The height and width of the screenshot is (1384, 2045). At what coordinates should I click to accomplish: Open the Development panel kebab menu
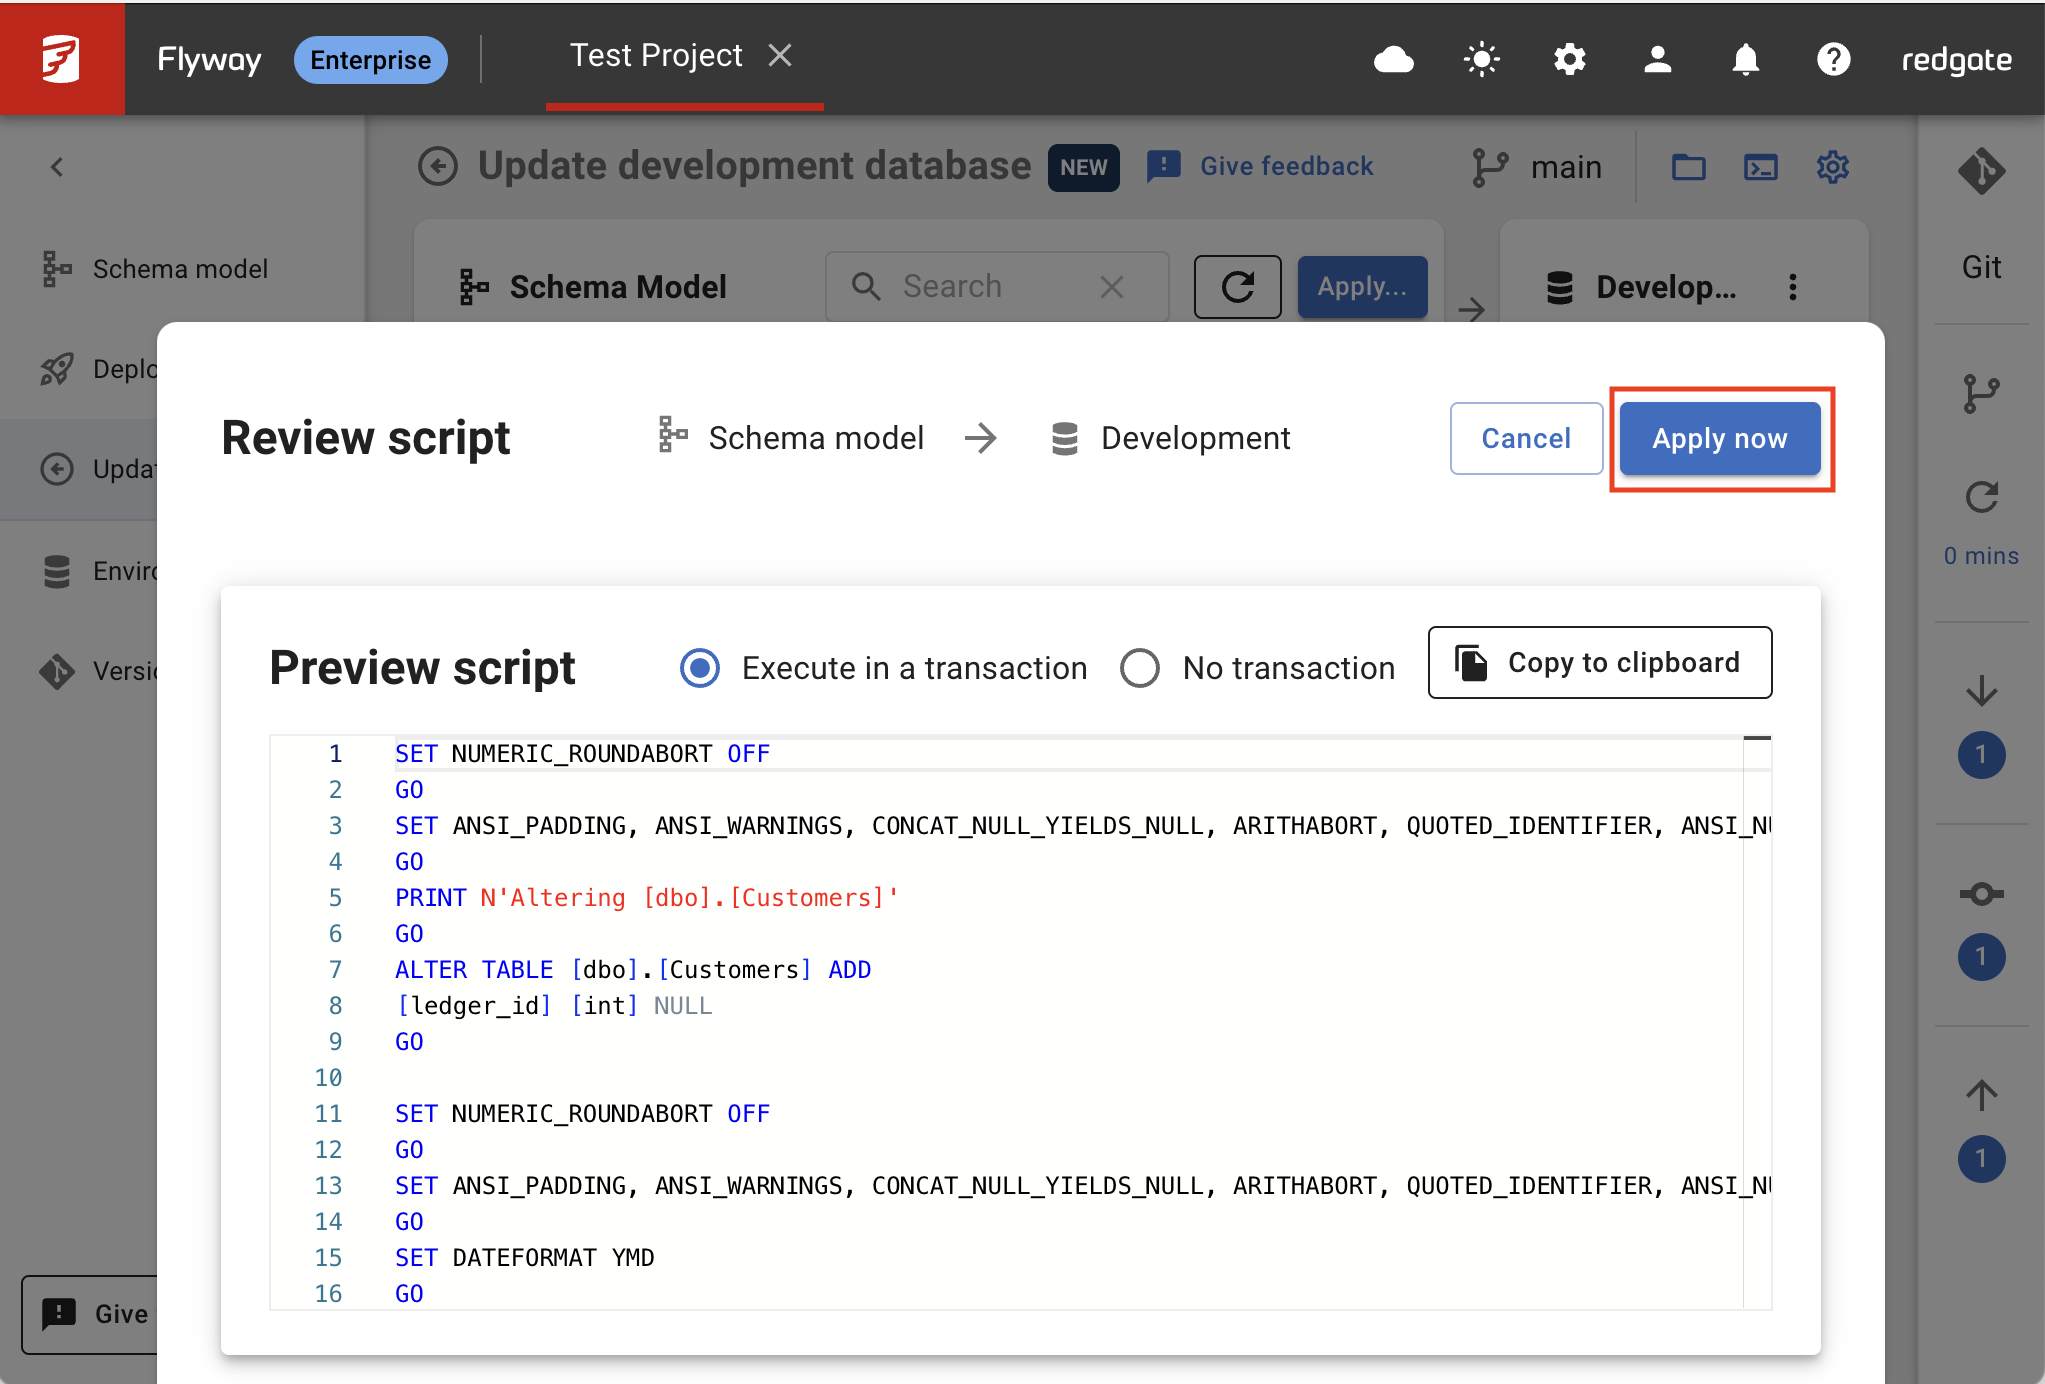[x=1793, y=287]
